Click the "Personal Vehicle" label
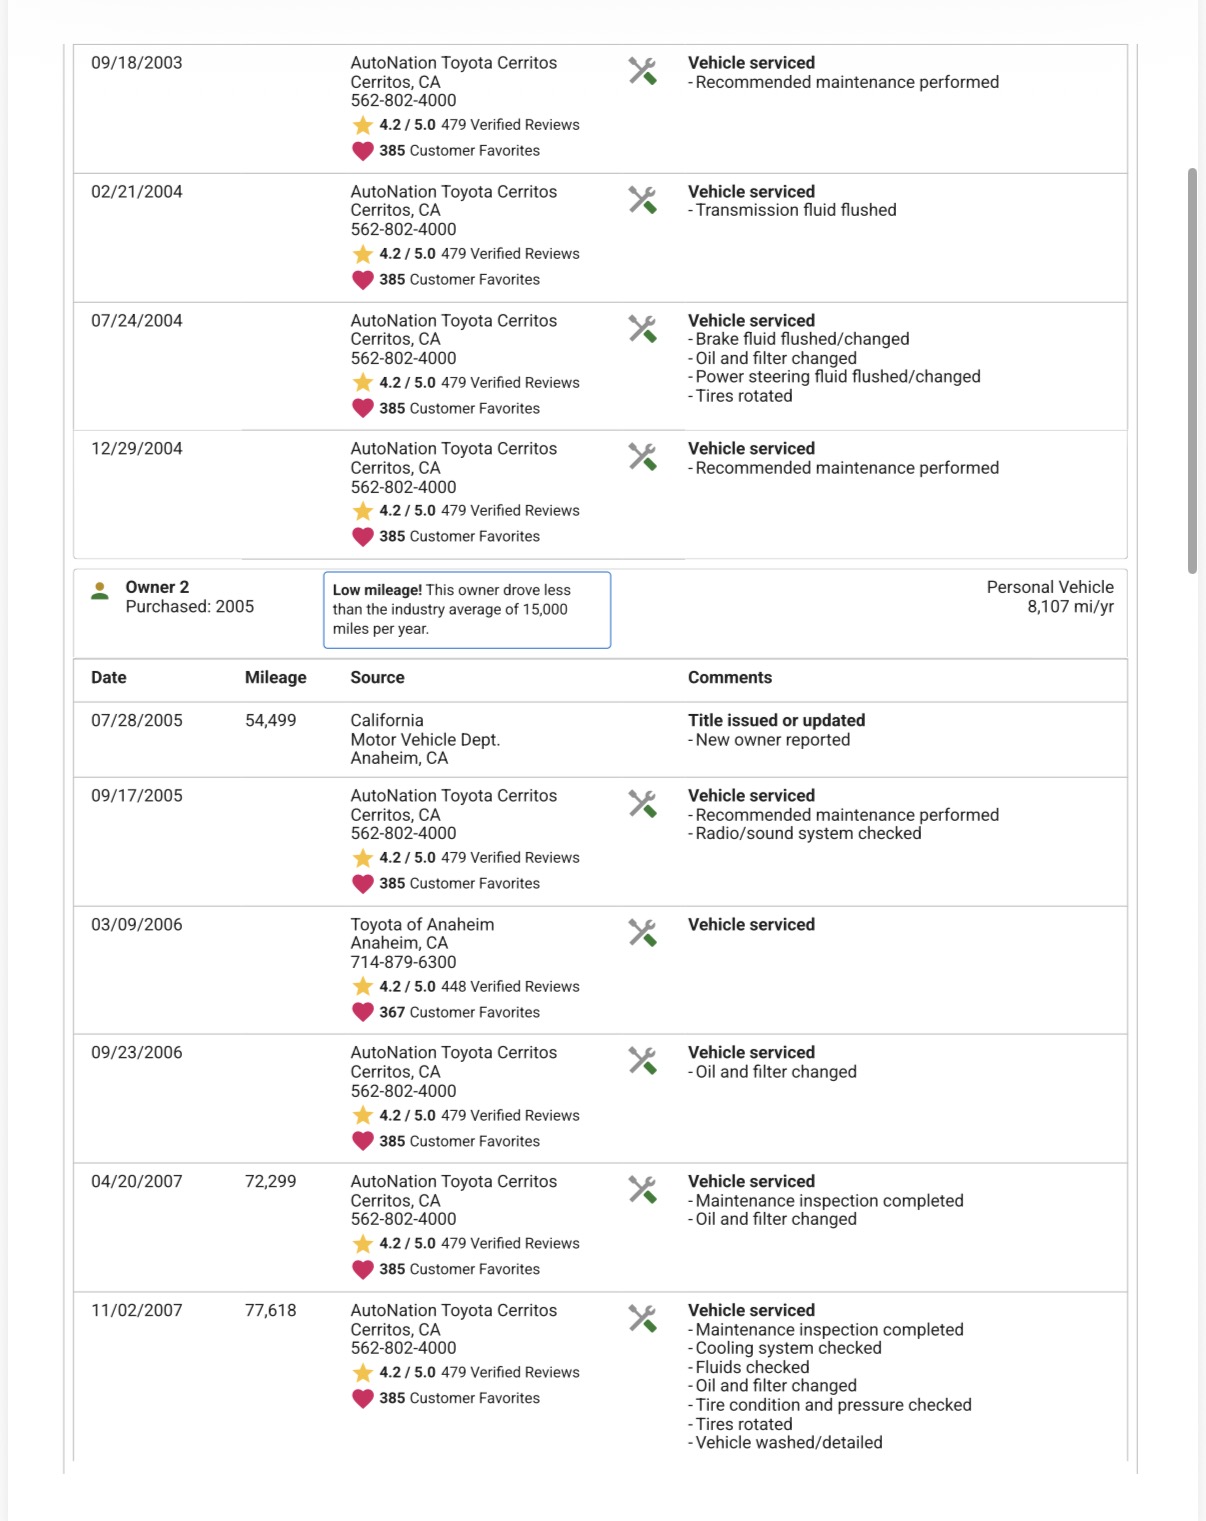 coord(1050,588)
